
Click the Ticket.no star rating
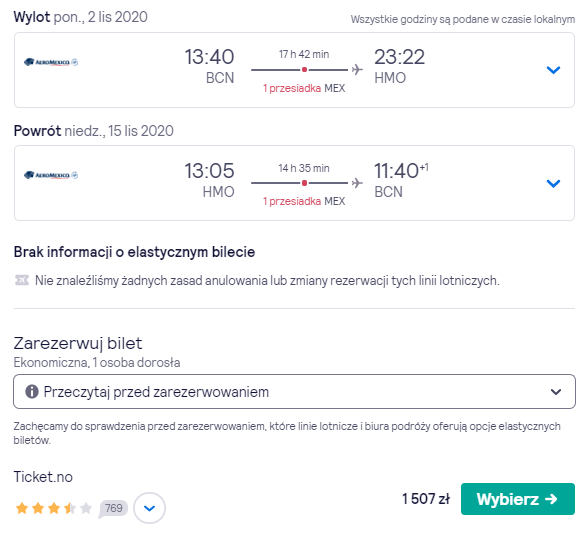(54, 508)
